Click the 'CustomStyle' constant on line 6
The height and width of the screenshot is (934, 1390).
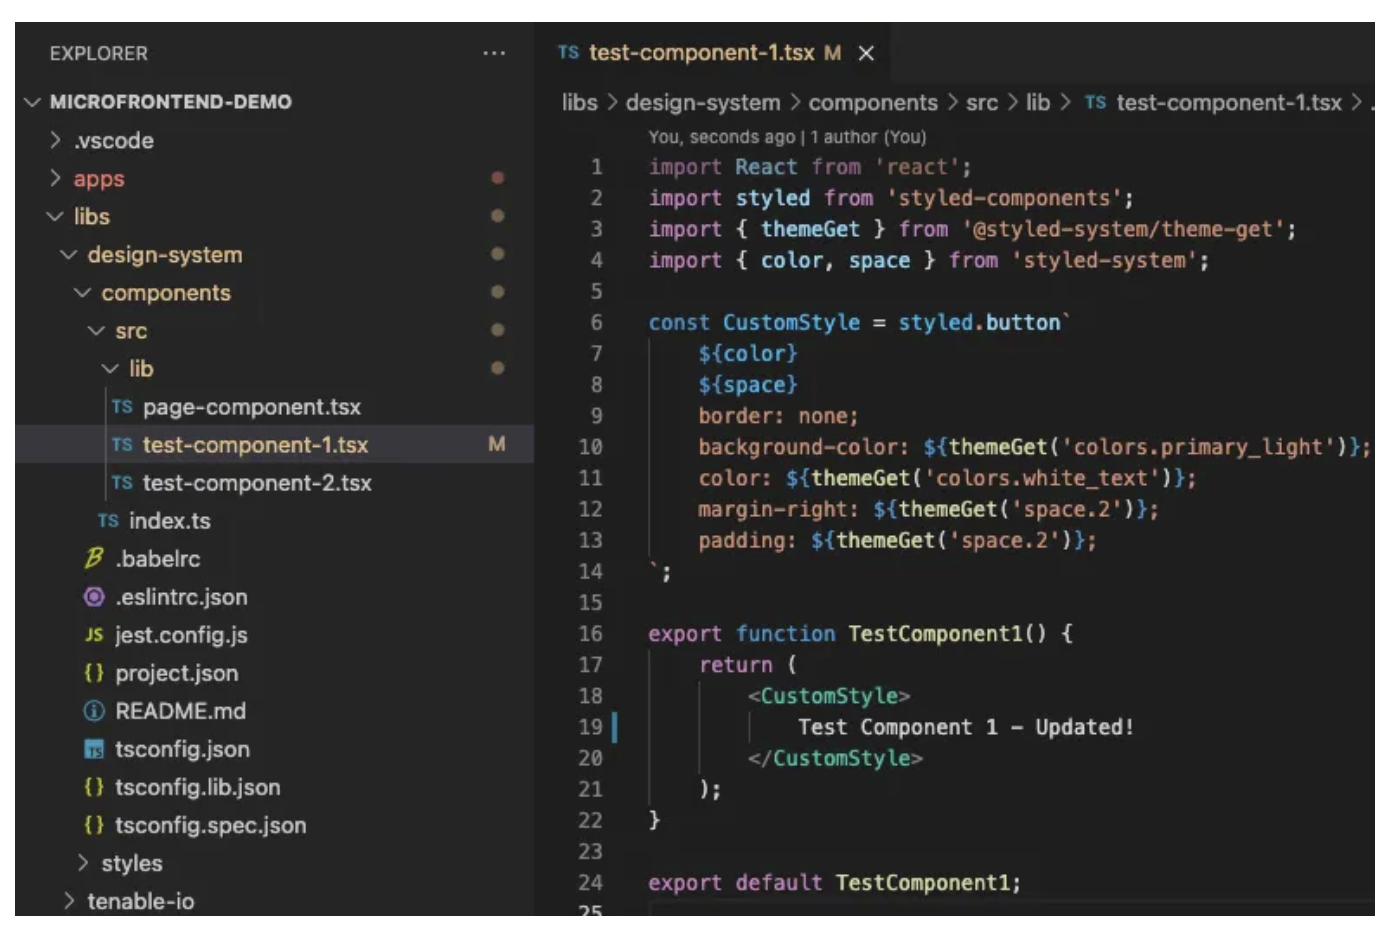point(791,322)
